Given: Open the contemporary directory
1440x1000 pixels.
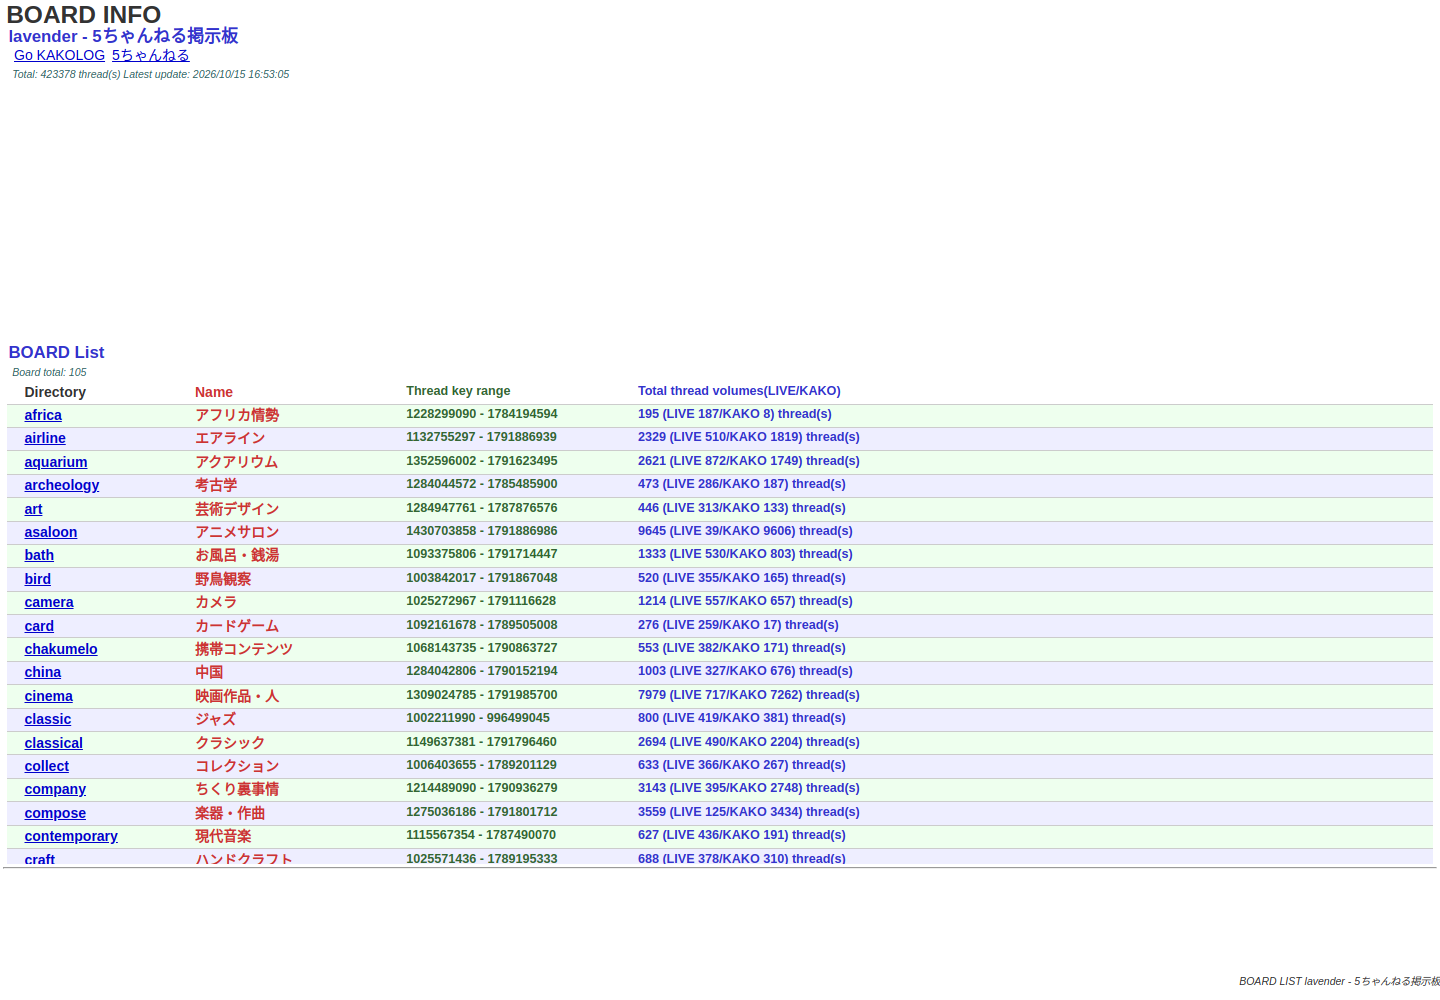Looking at the screenshot, I should click(71, 836).
